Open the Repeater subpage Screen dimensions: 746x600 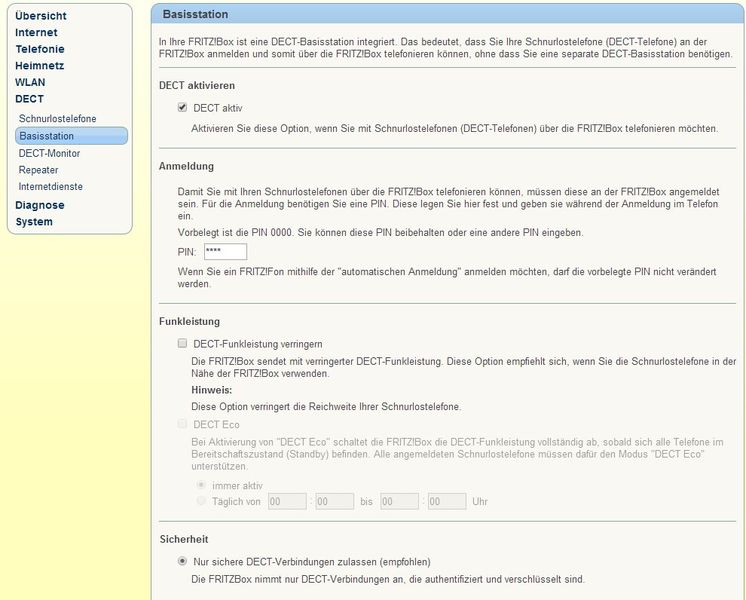click(38, 170)
